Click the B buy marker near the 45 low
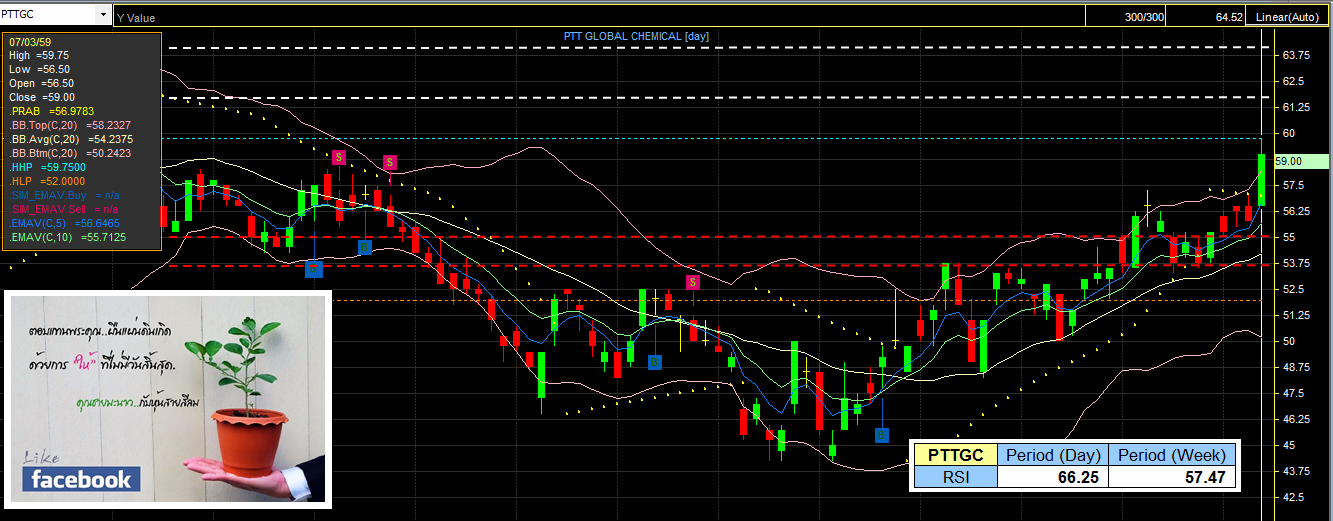 [x=881, y=435]
